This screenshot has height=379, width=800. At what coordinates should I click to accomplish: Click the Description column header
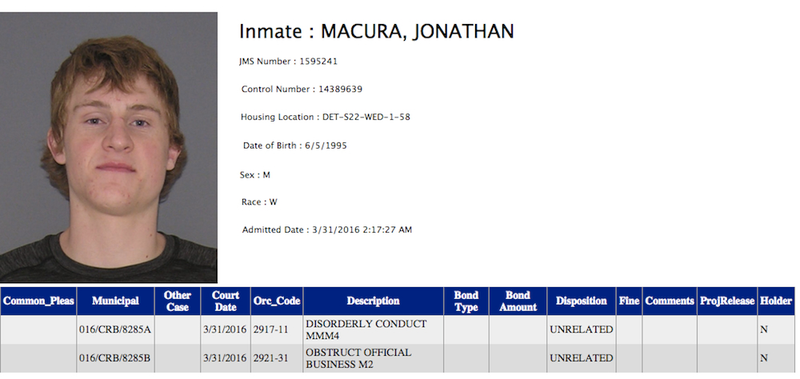pyautogui.click(x=373, y=301)
